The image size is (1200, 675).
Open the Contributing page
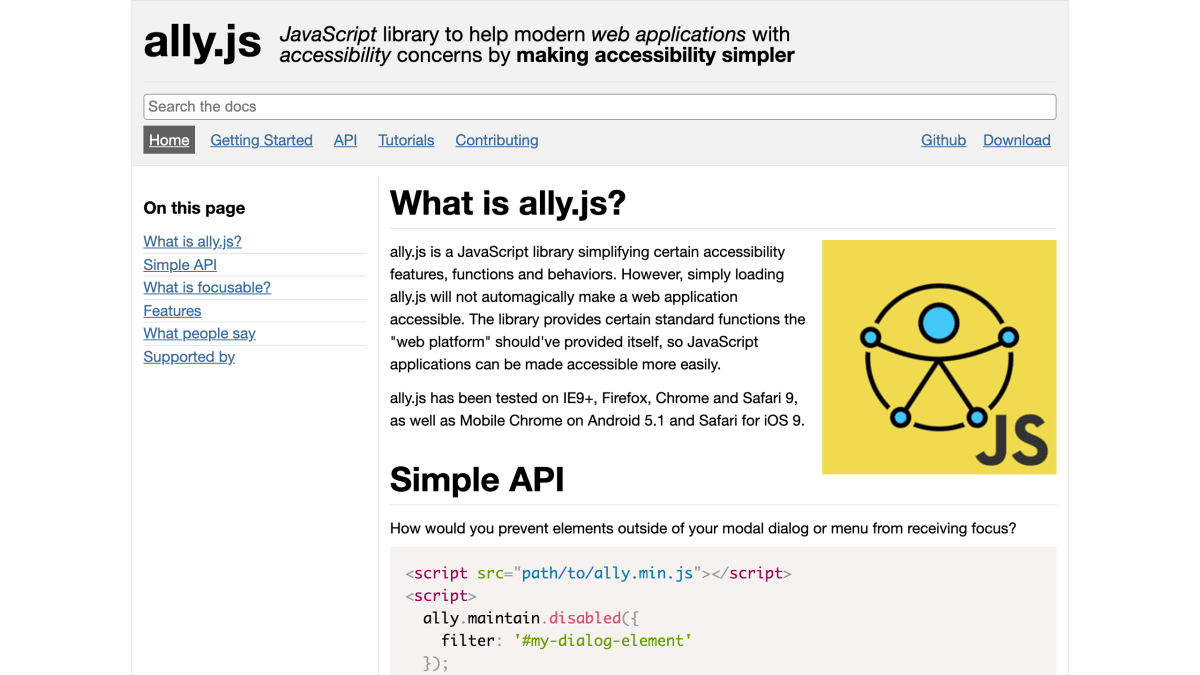click(497, 140)
